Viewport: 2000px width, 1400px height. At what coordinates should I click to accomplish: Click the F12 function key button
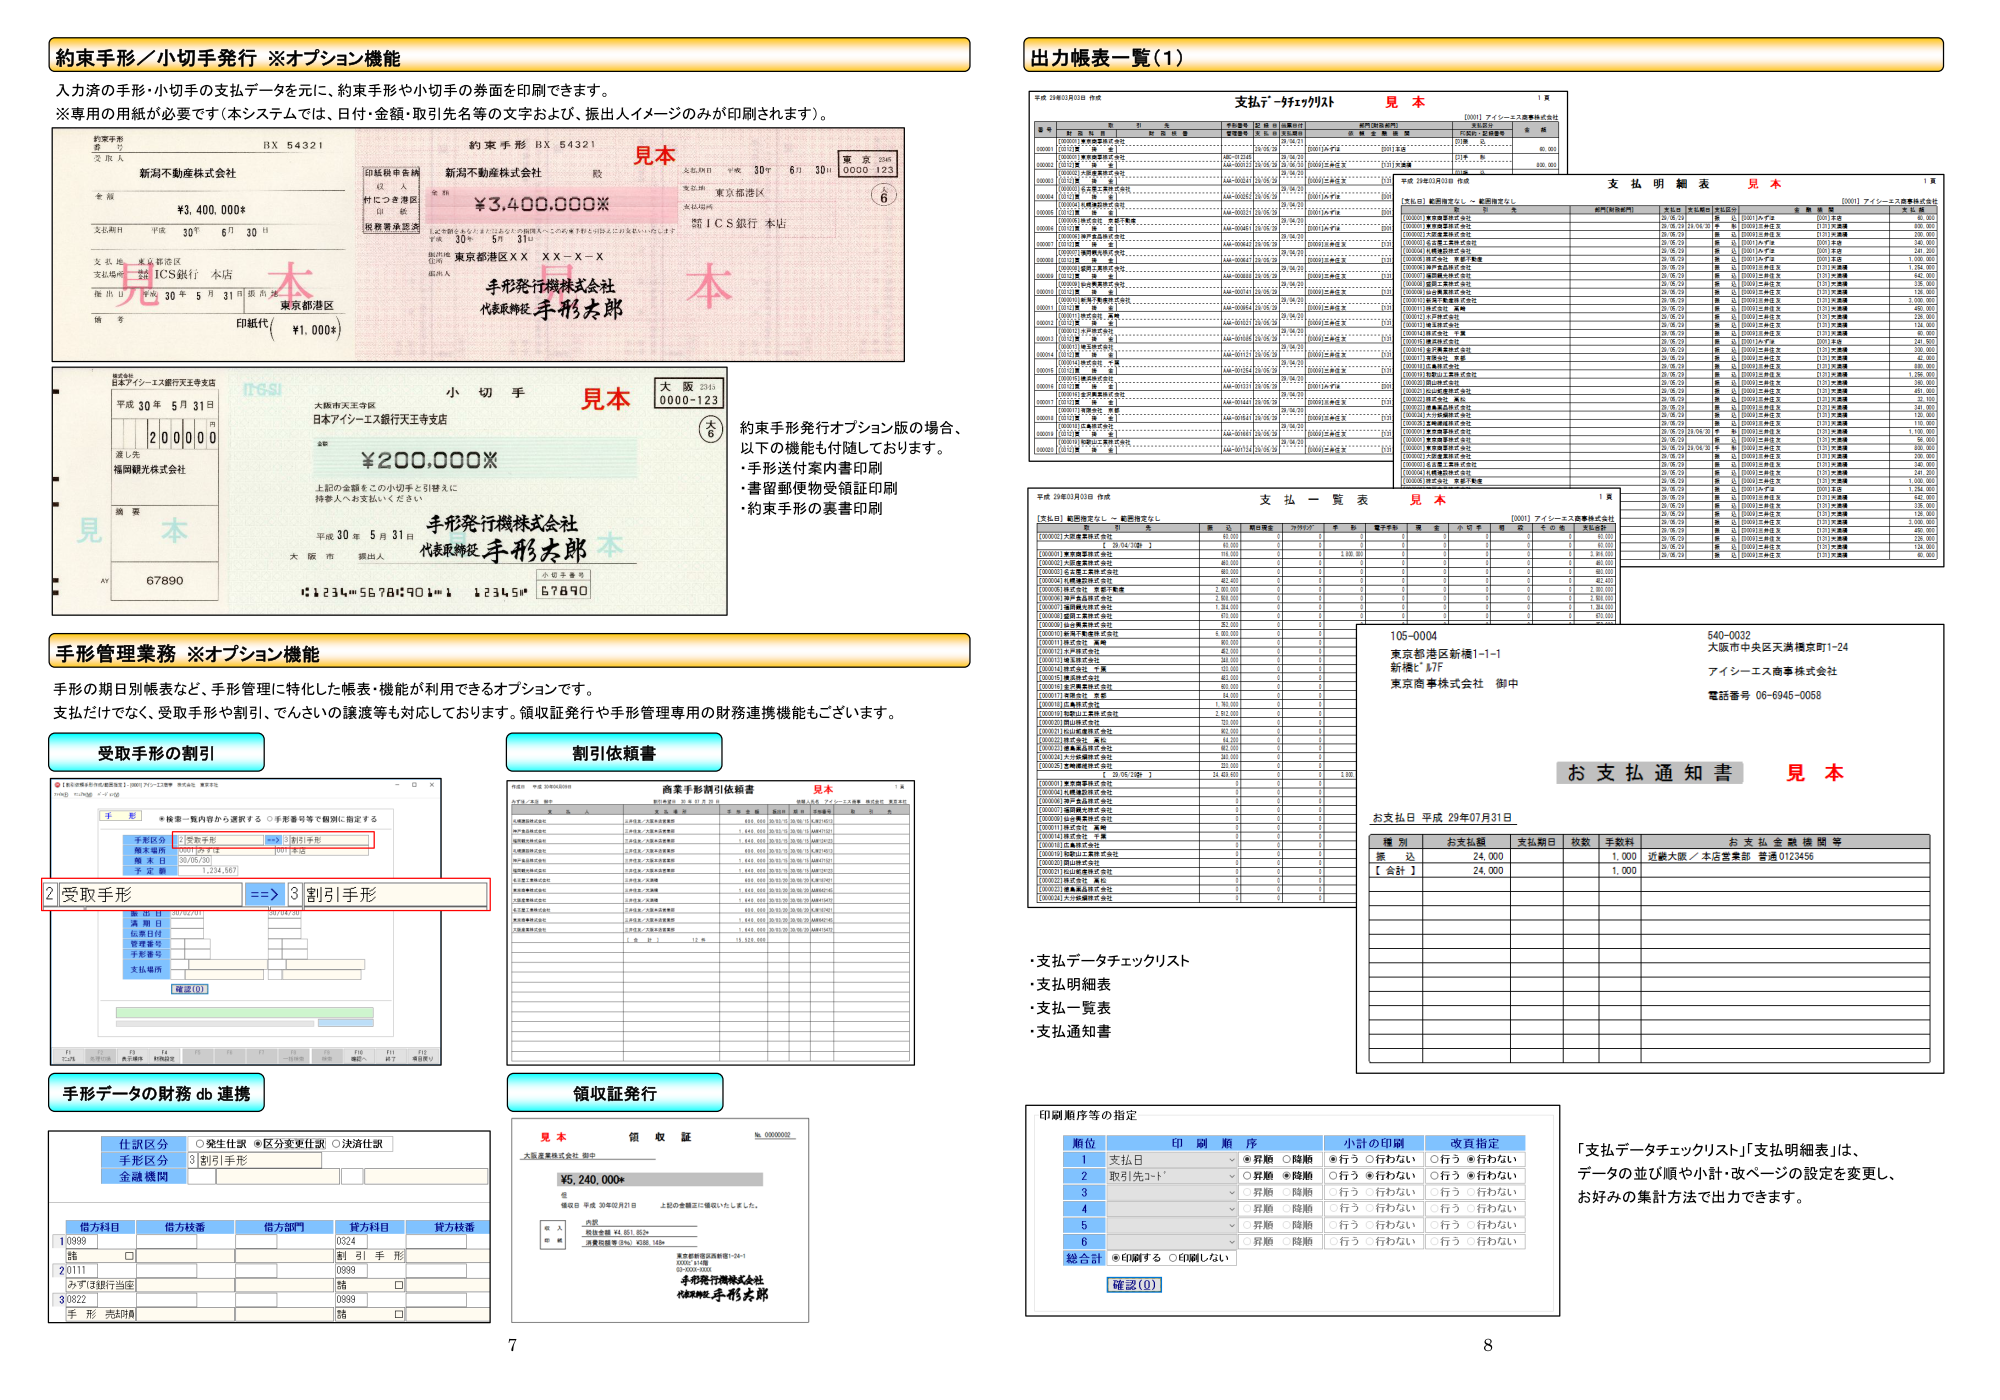[x=422, y=1056]
